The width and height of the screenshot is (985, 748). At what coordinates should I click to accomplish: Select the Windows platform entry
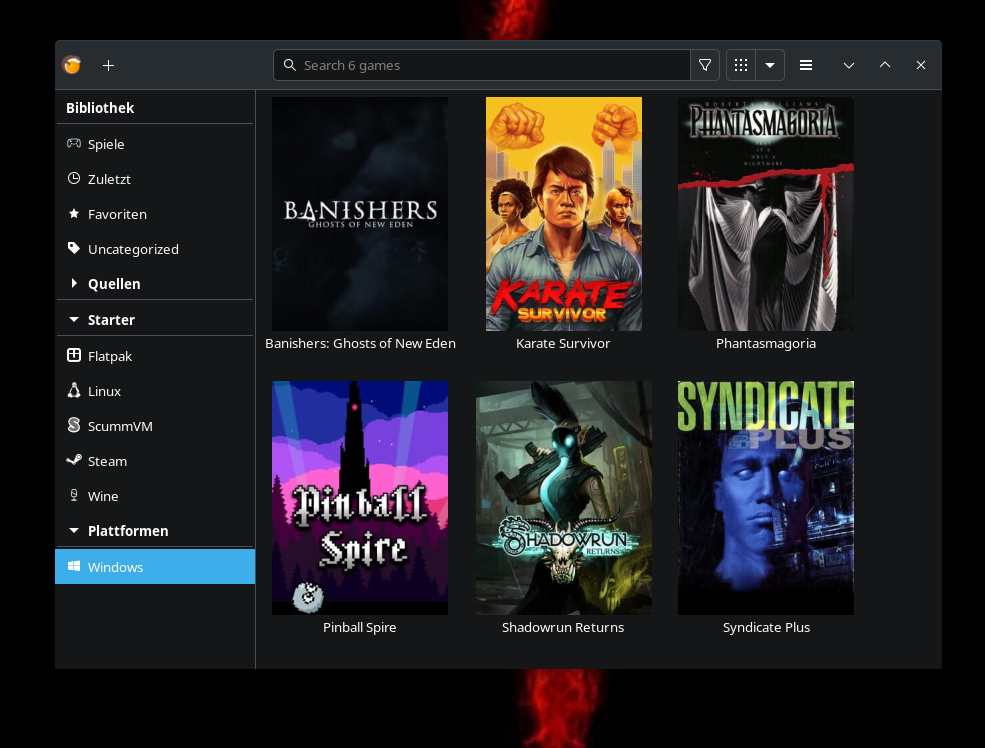point(155,566)
